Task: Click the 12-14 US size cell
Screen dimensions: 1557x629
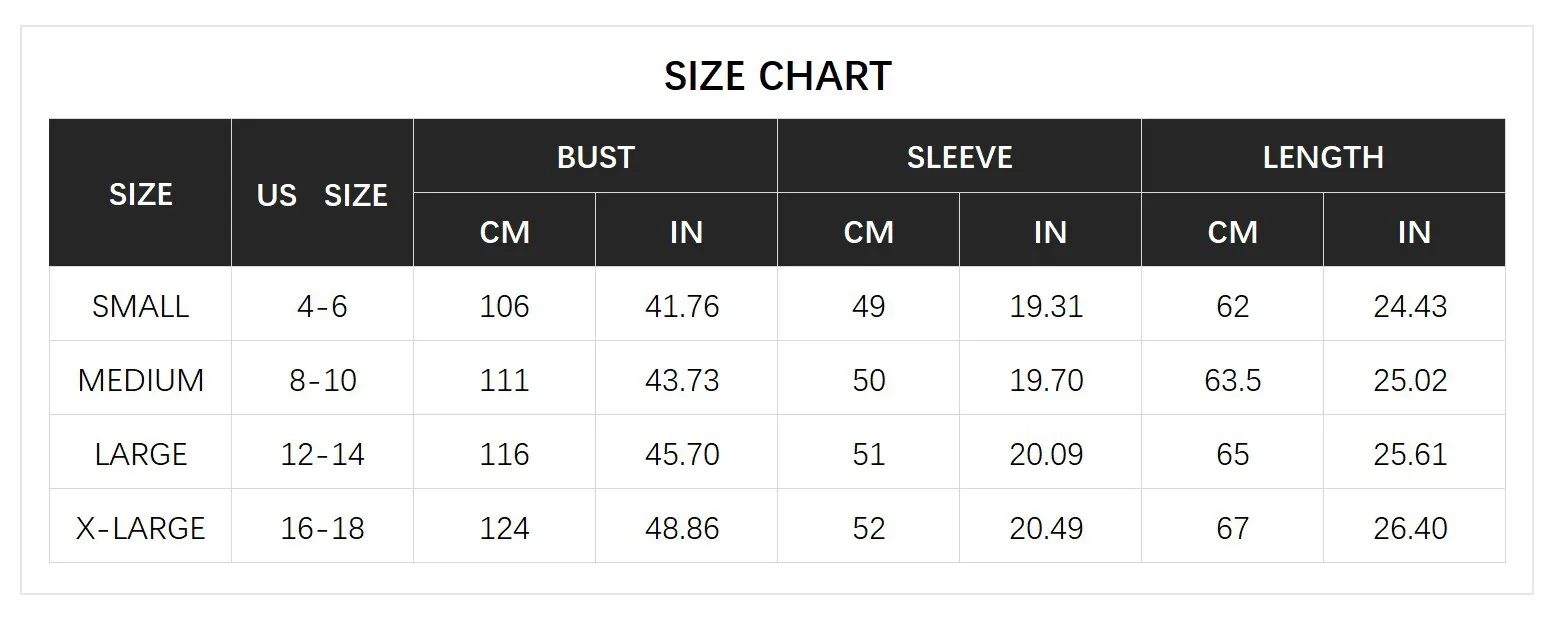Action: (x=322, y=454)
